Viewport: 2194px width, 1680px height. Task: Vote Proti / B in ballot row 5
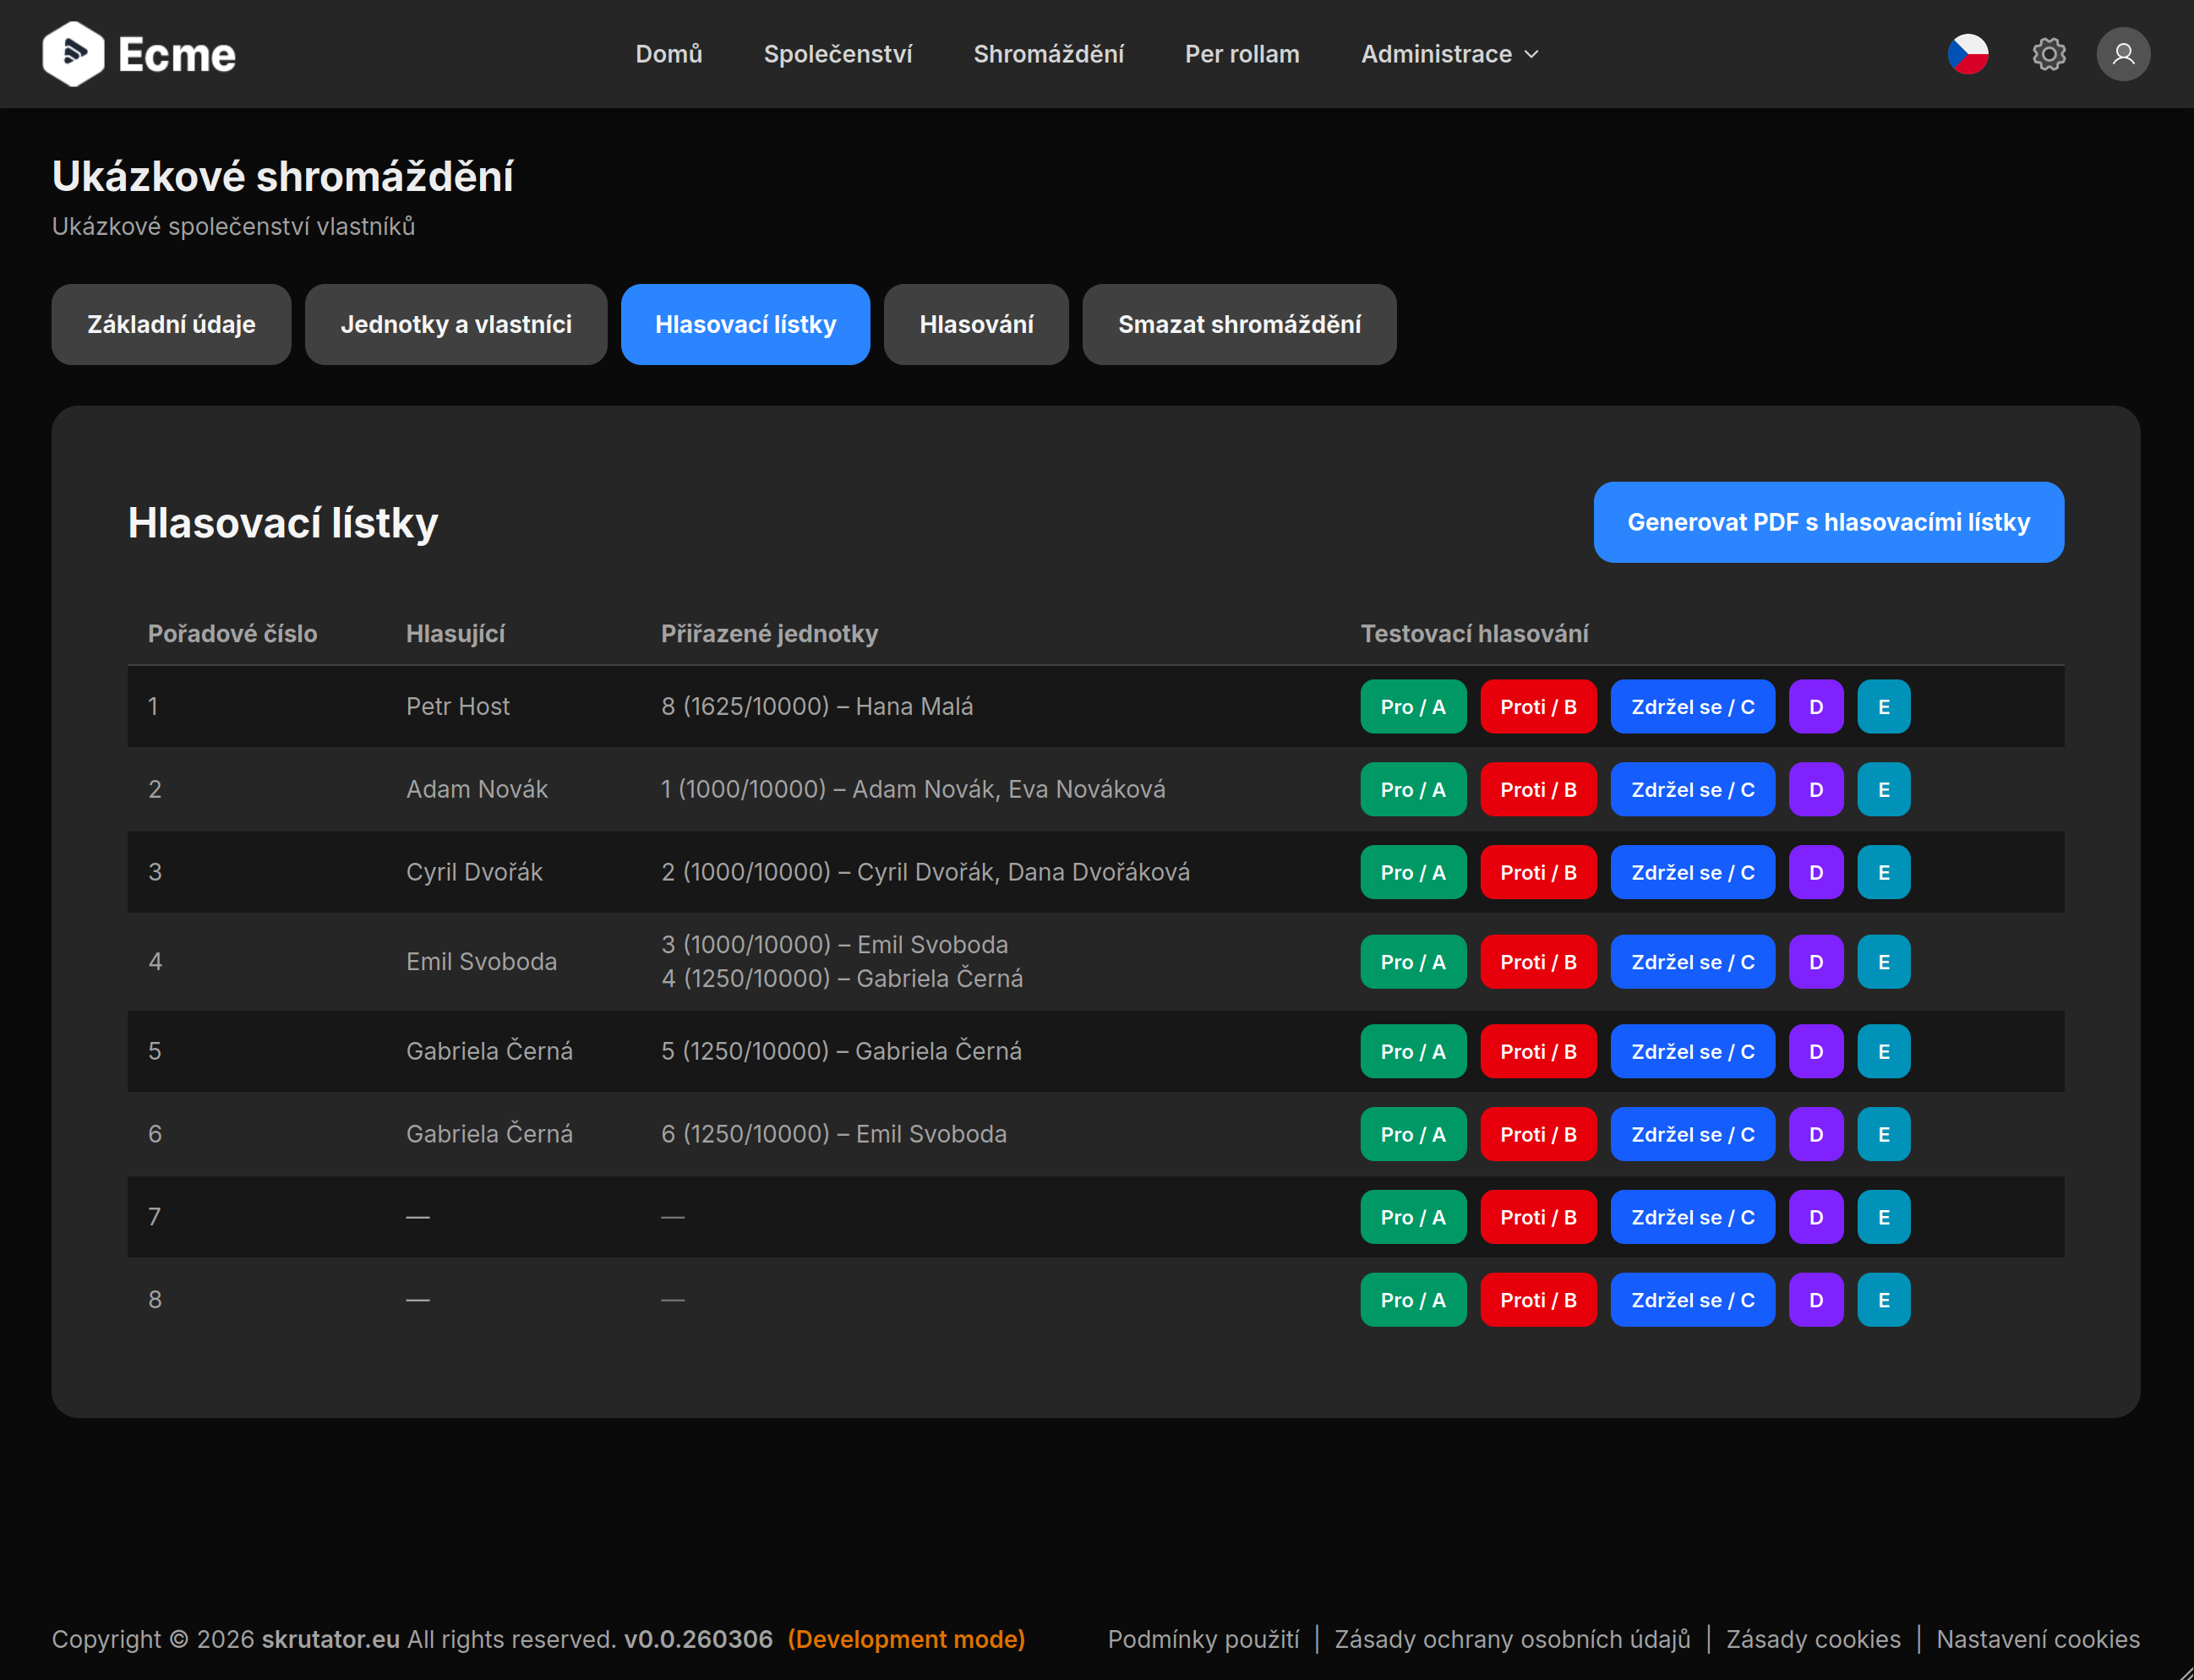1538,1052
